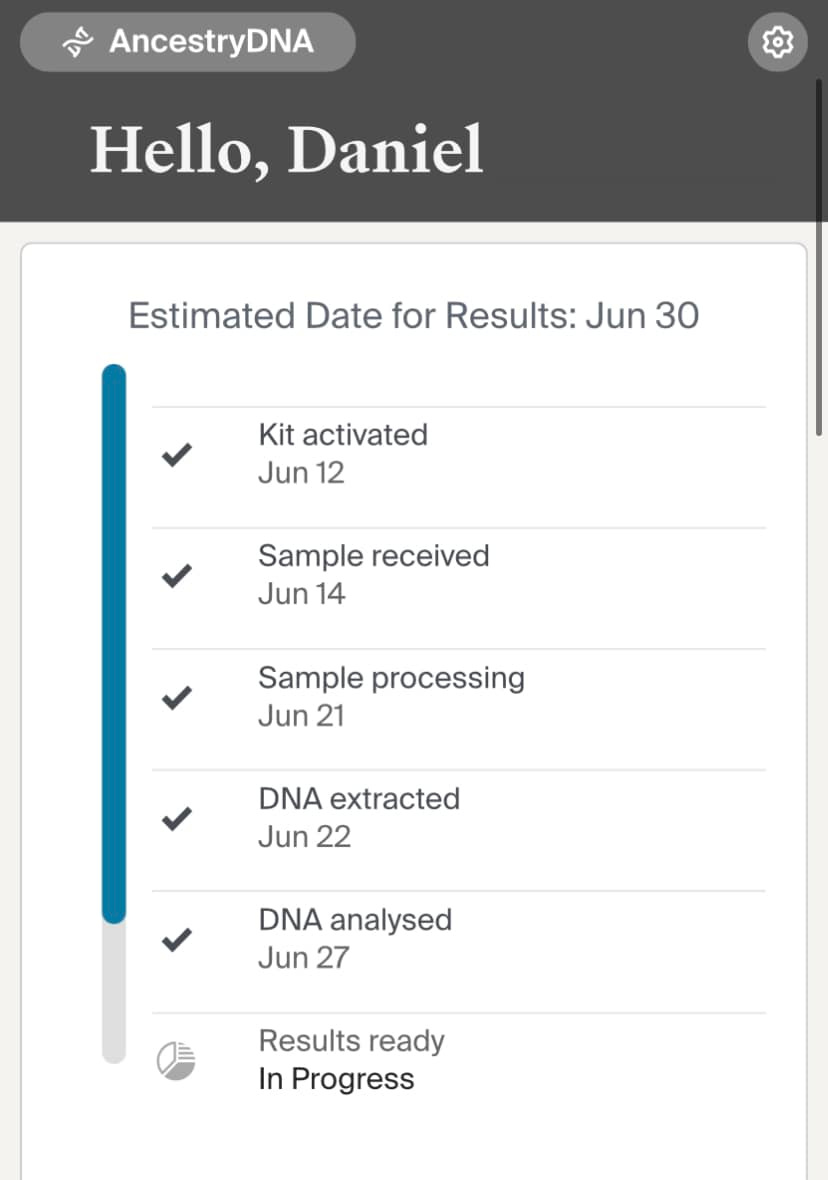
Task: Click the AncestryDNA helix logo icon
Action: click(78, 42)
